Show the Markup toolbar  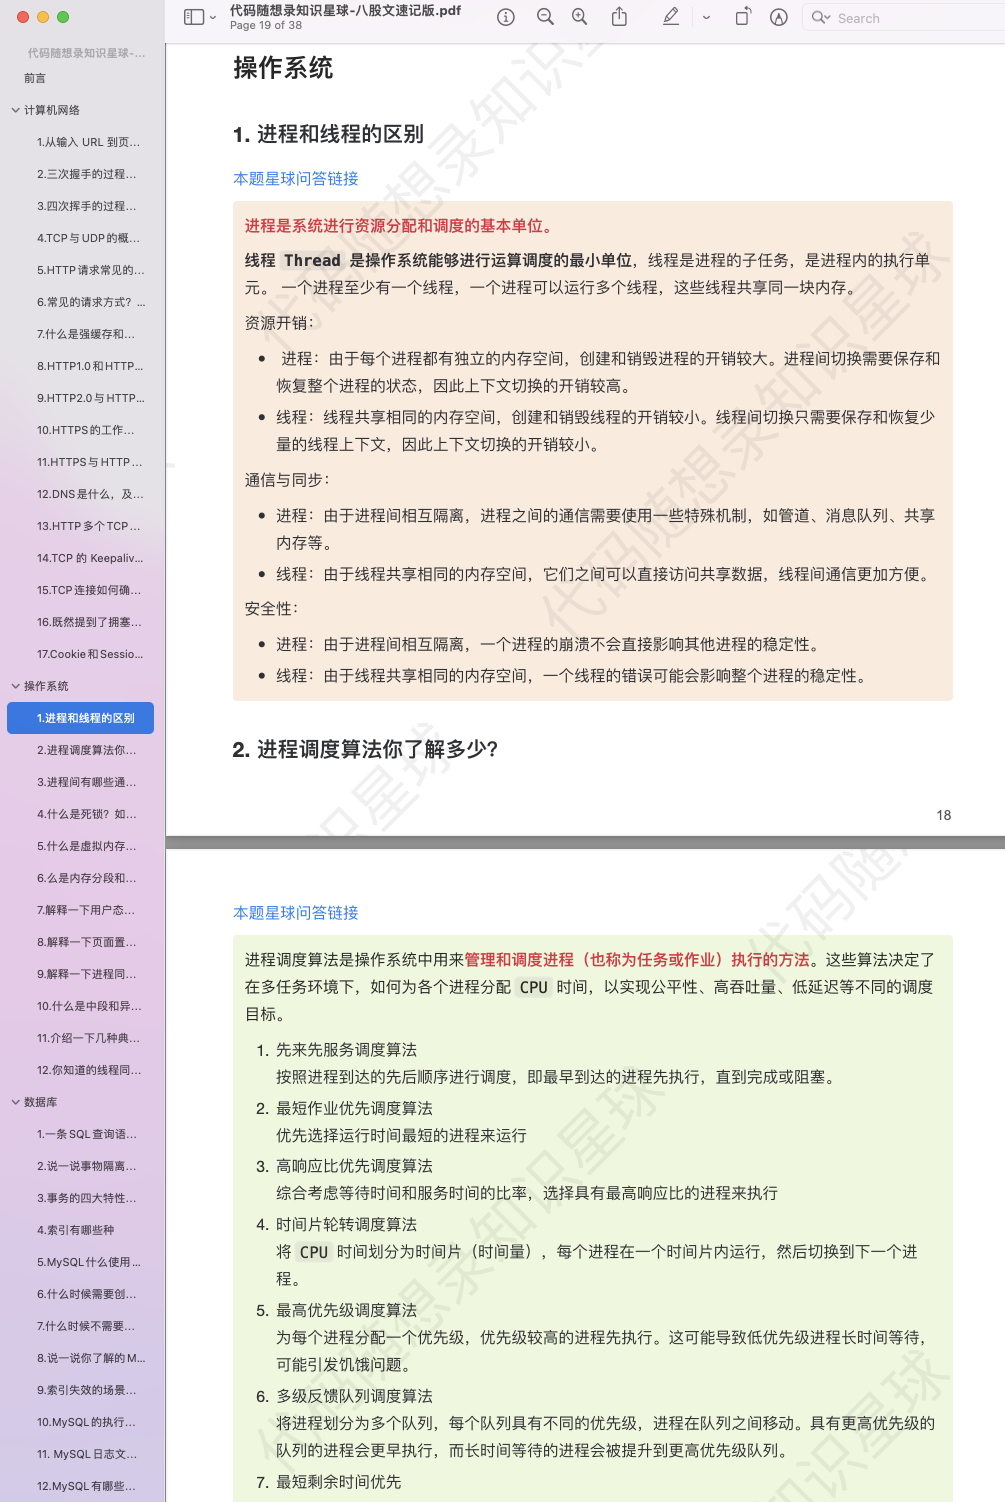(x=779, y=17)
